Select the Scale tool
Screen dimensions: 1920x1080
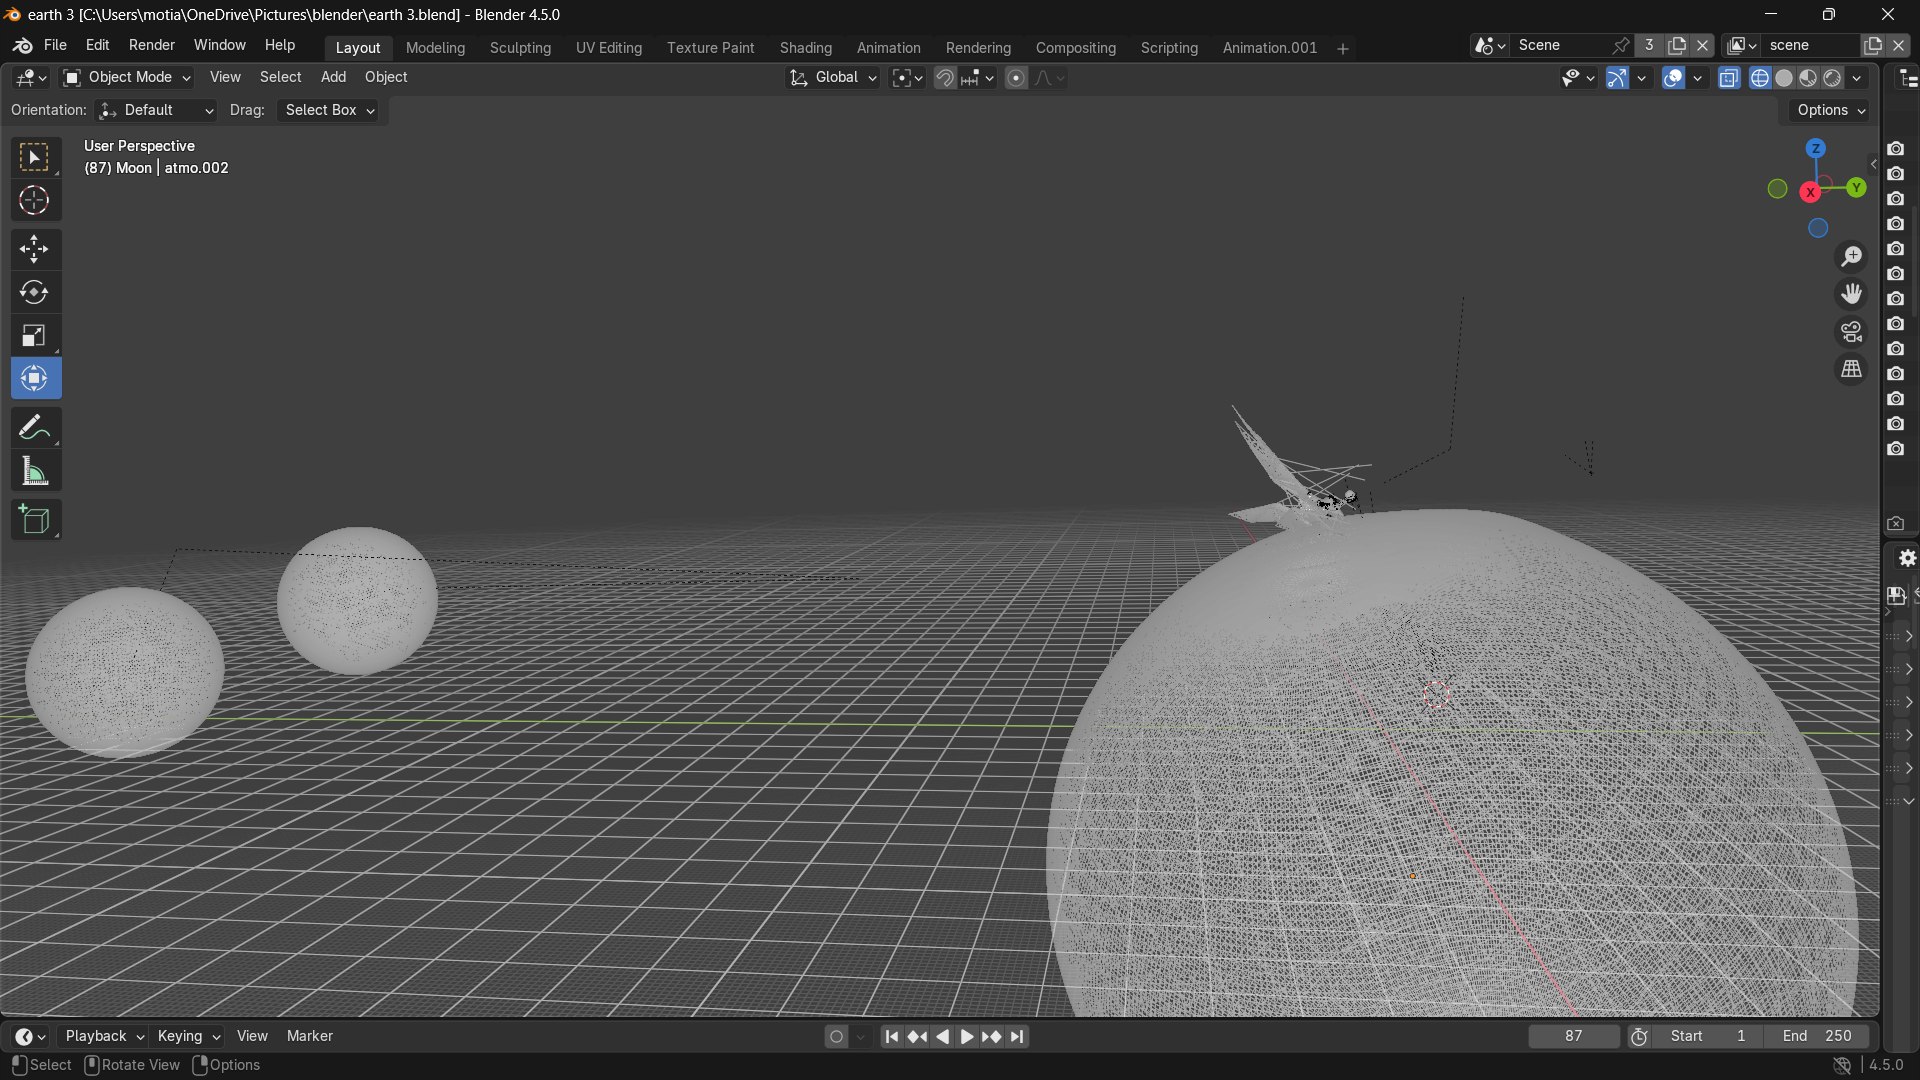35,336
